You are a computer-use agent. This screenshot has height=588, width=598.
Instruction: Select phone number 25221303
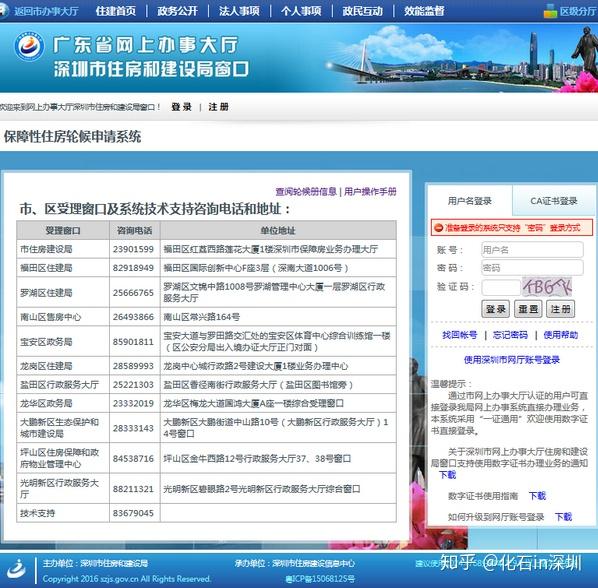pyautogui.click(x=133, y=384)
